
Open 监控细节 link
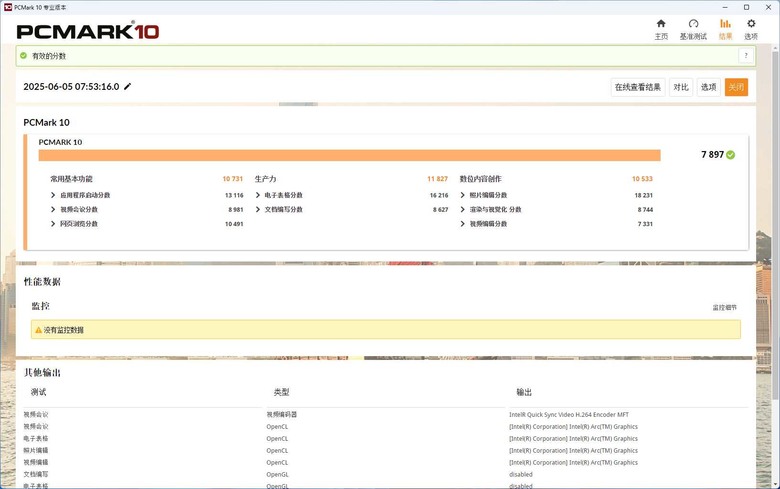coord(724,307)
